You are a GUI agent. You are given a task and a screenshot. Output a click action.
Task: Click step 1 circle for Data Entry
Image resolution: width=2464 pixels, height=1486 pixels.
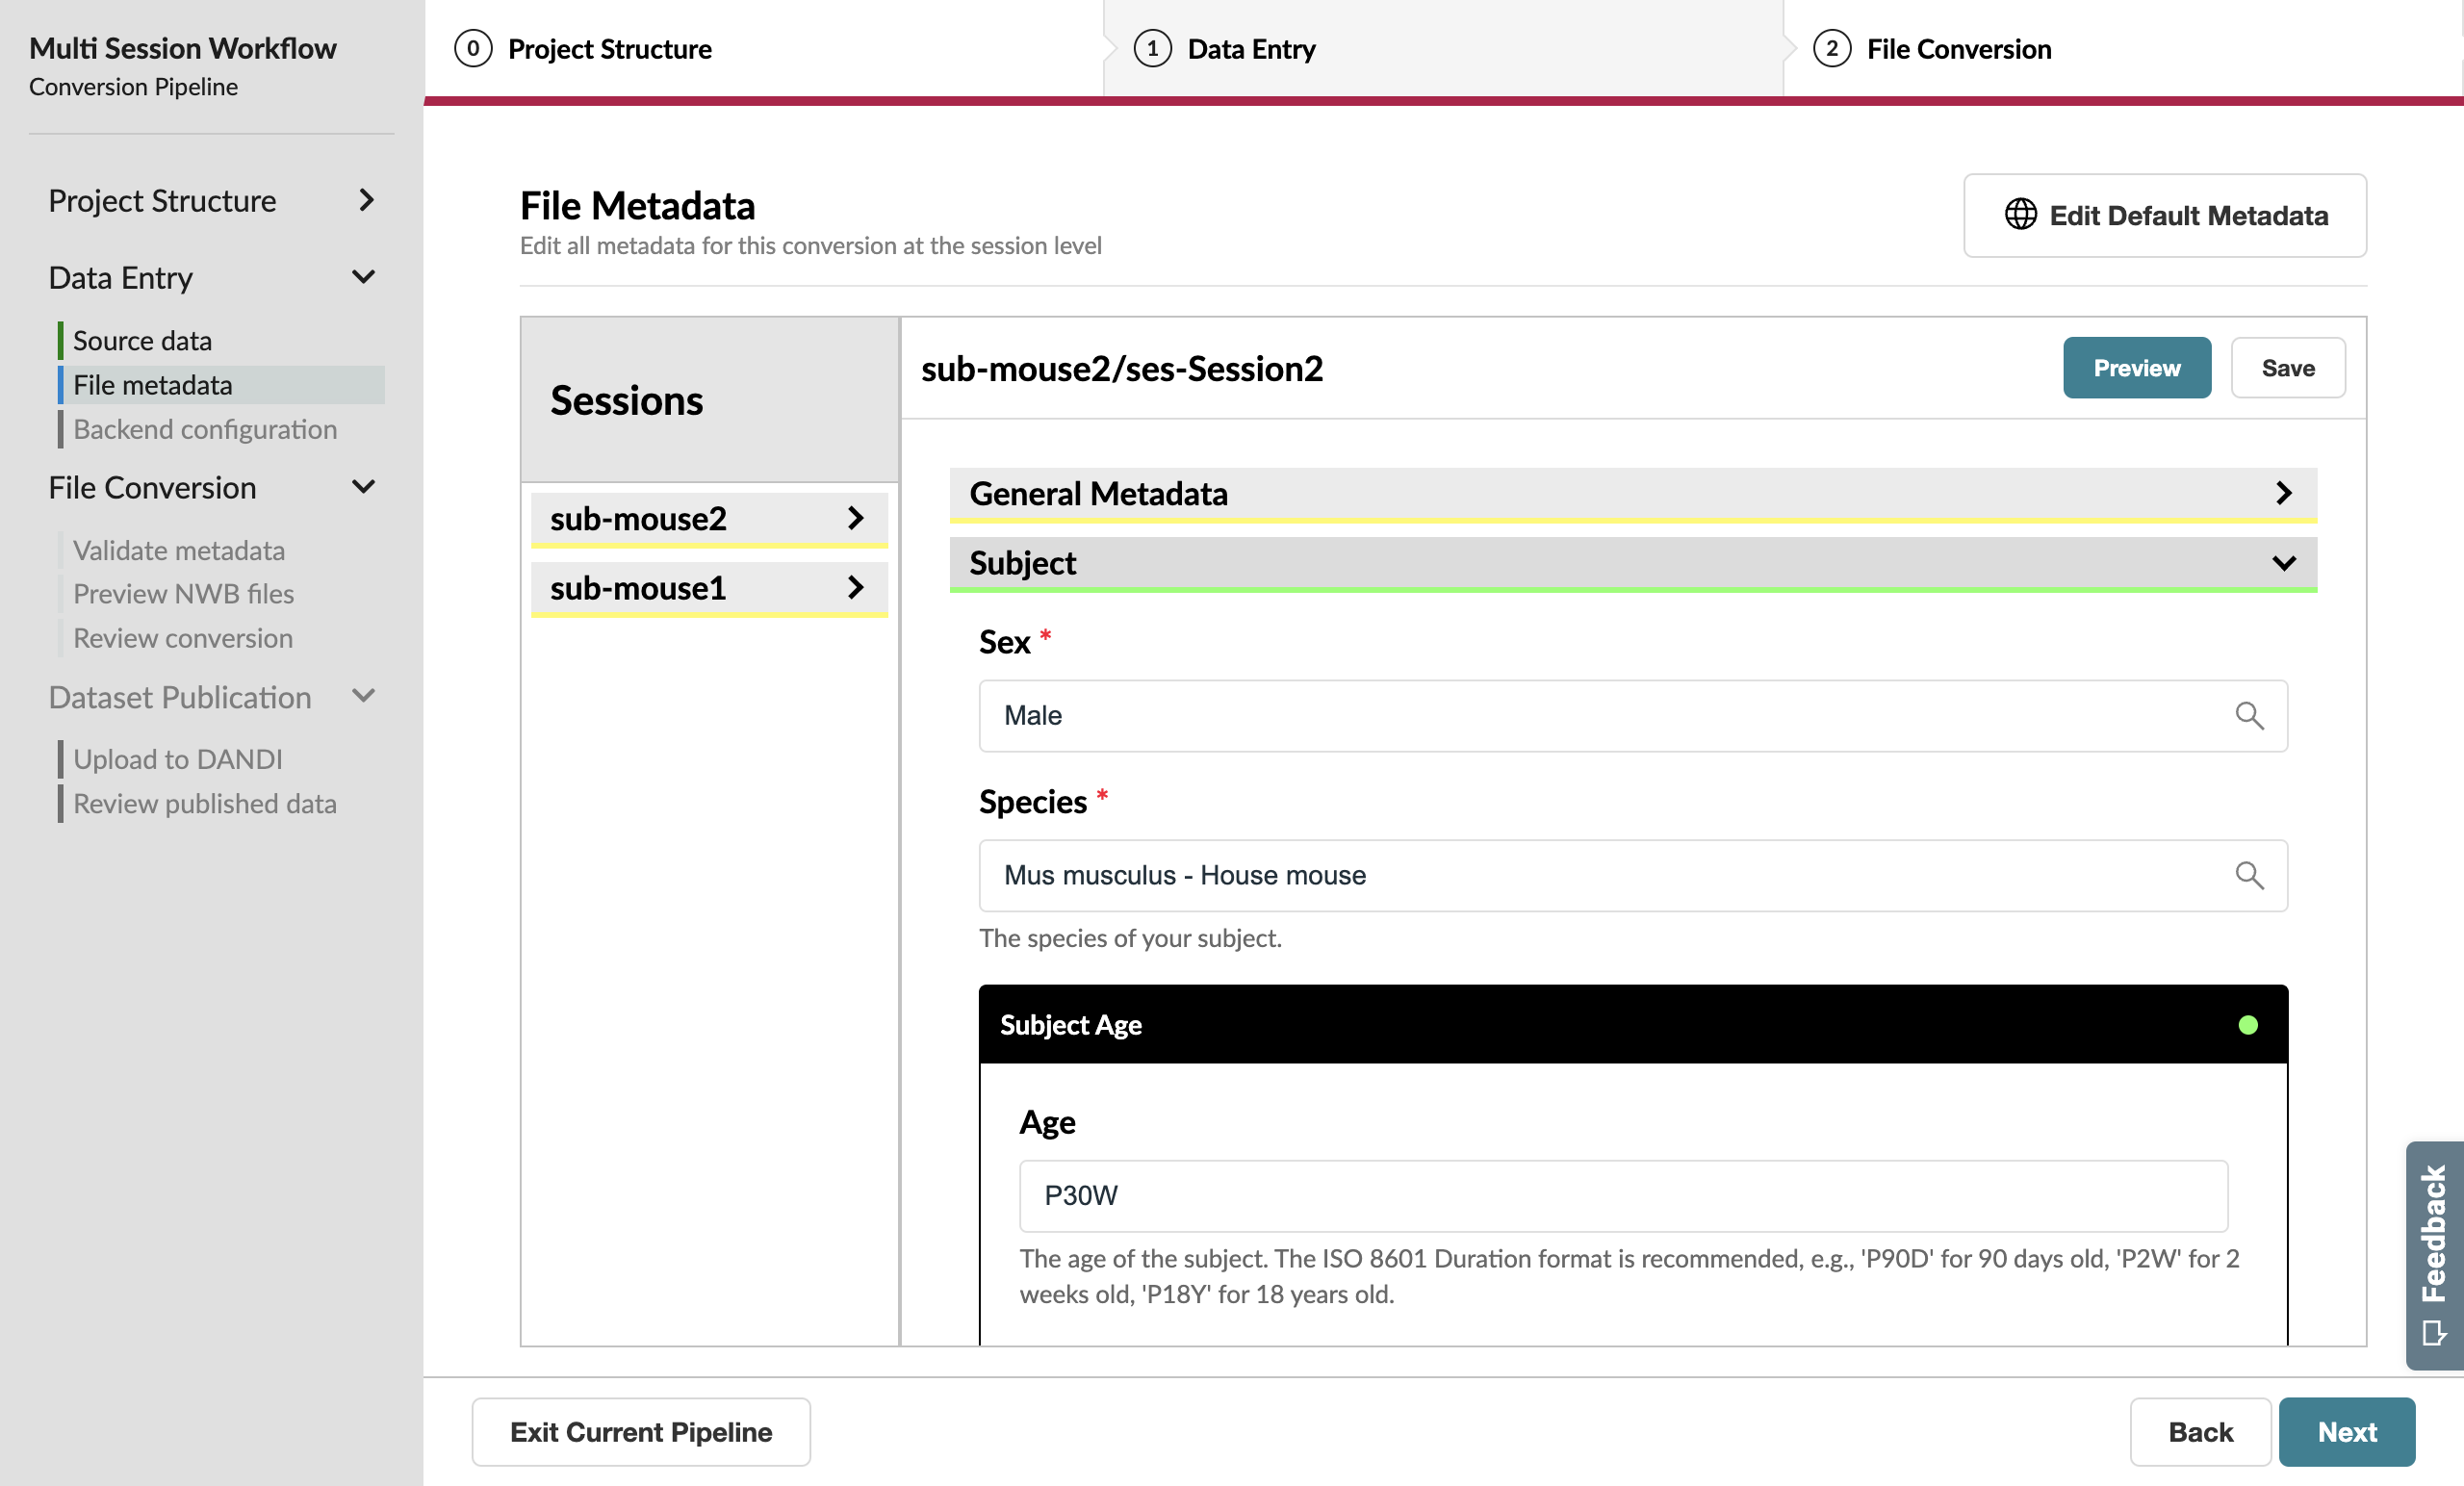pos(1152,48)
